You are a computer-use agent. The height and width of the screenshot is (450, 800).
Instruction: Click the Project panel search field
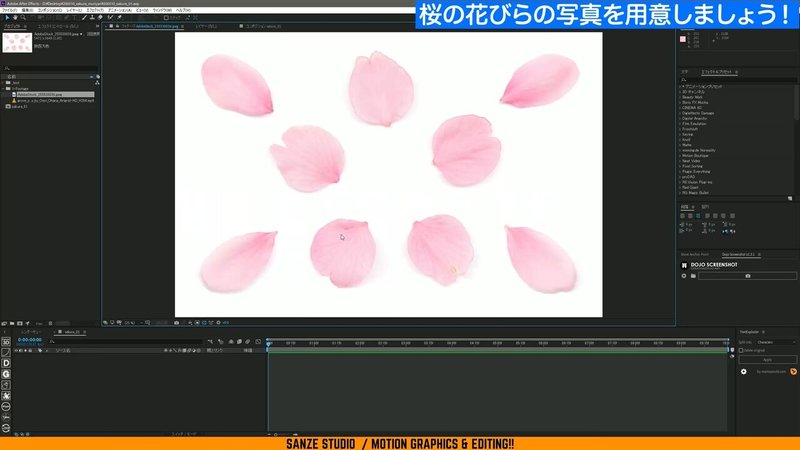click(51, 68)
